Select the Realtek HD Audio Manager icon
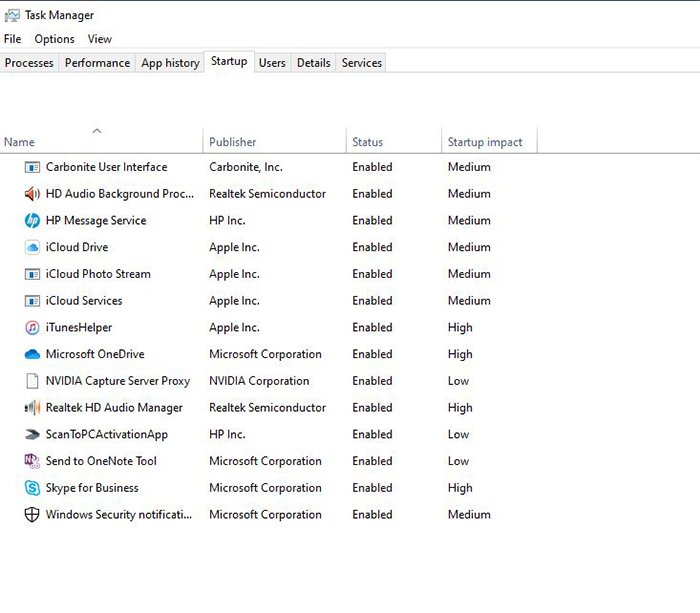Screen dimensions: 700x613 (x=32, y=408)
